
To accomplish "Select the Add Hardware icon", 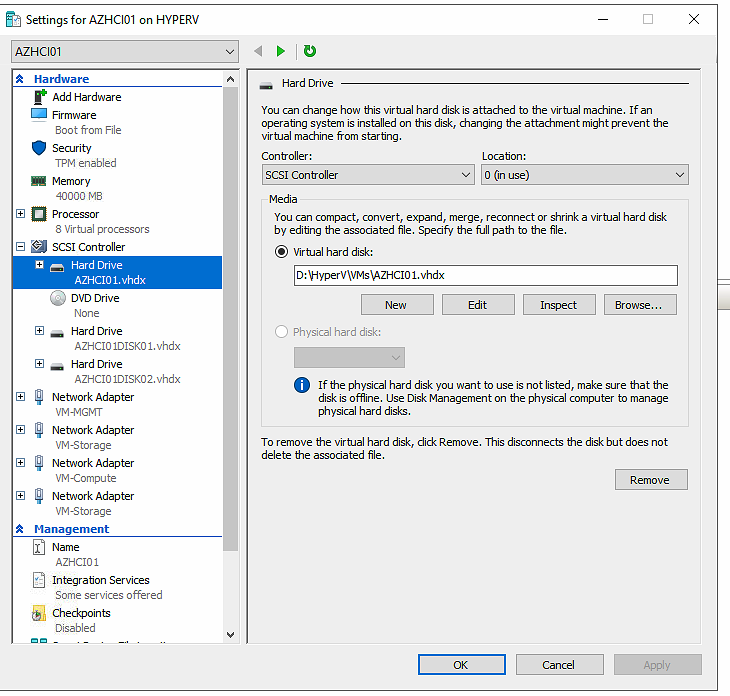I will tap(39, 97).
